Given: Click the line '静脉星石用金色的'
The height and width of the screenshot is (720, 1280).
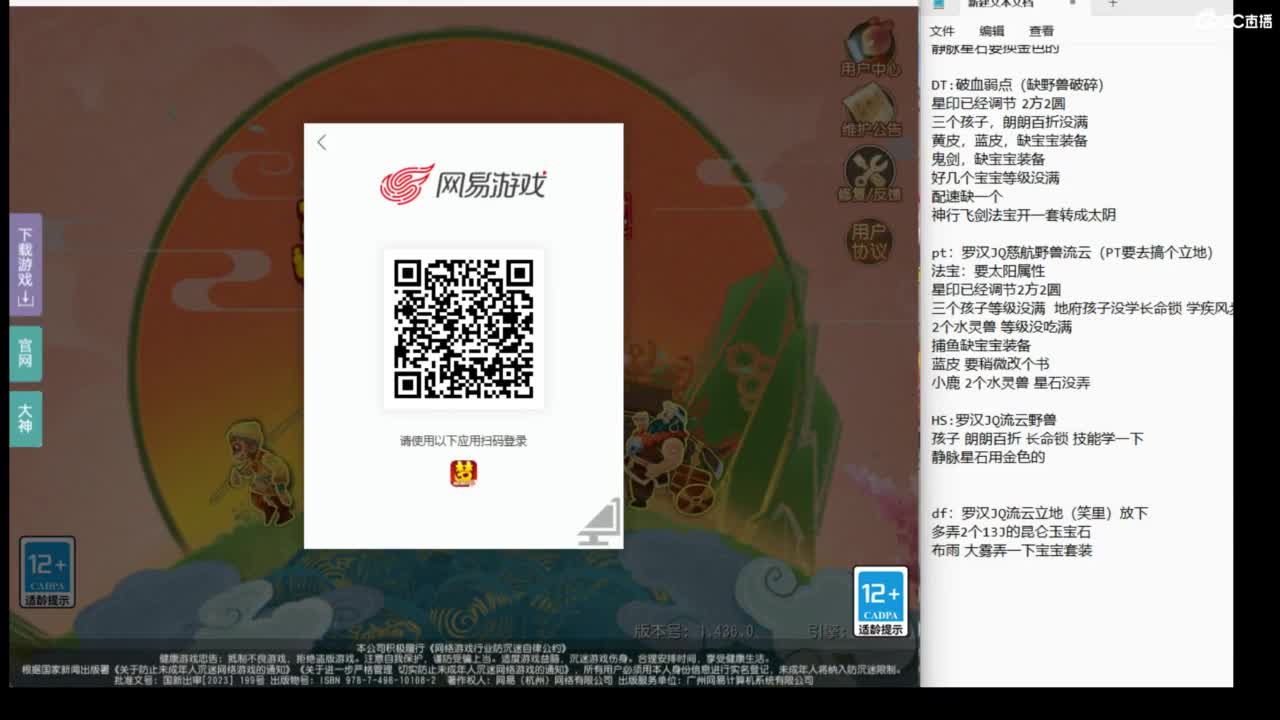Looking at the screenshot, I should tap(988, 457).
